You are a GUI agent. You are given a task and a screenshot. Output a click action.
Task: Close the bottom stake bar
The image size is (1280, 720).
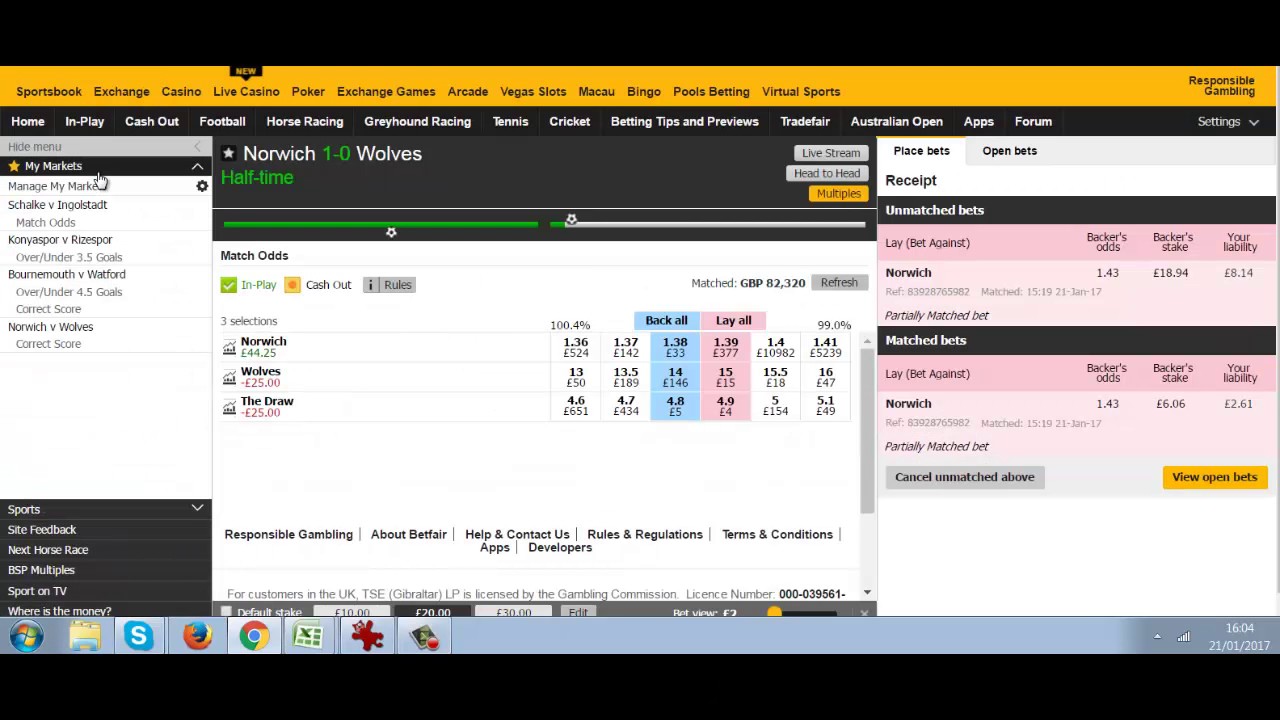coord(864,612)
